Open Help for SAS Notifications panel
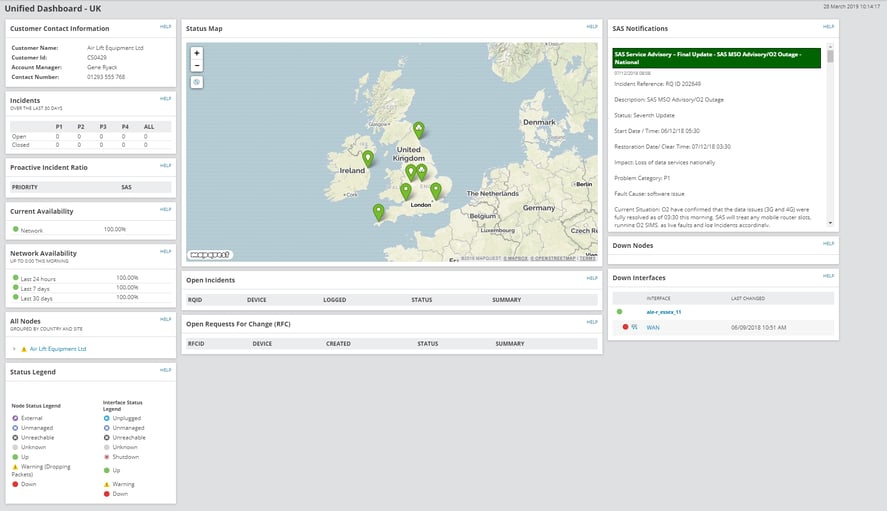This screenshot has width=887, height=511. pos(827,26)
